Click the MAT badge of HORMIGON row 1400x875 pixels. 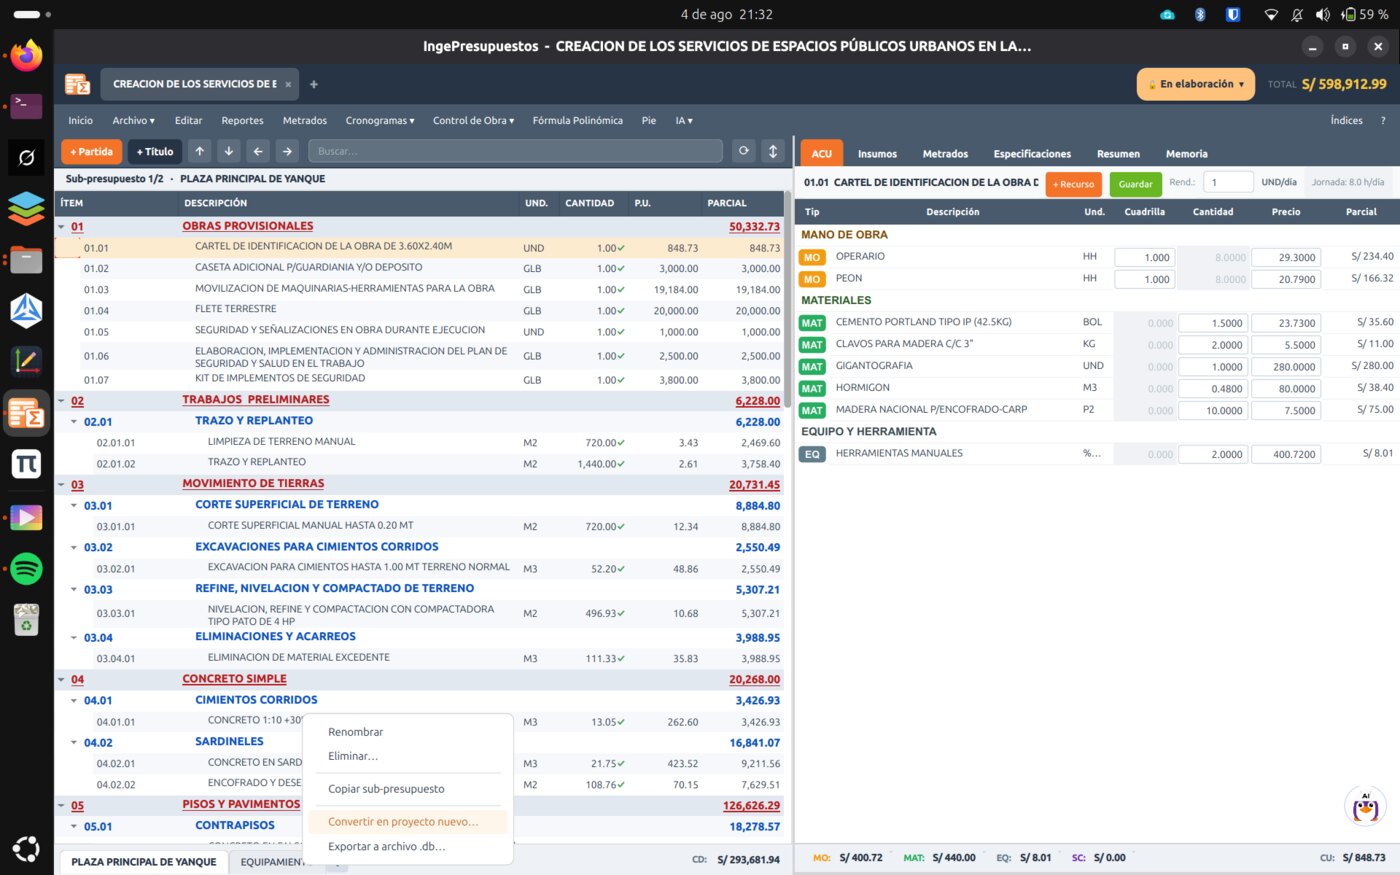click(x=812, y=389)
